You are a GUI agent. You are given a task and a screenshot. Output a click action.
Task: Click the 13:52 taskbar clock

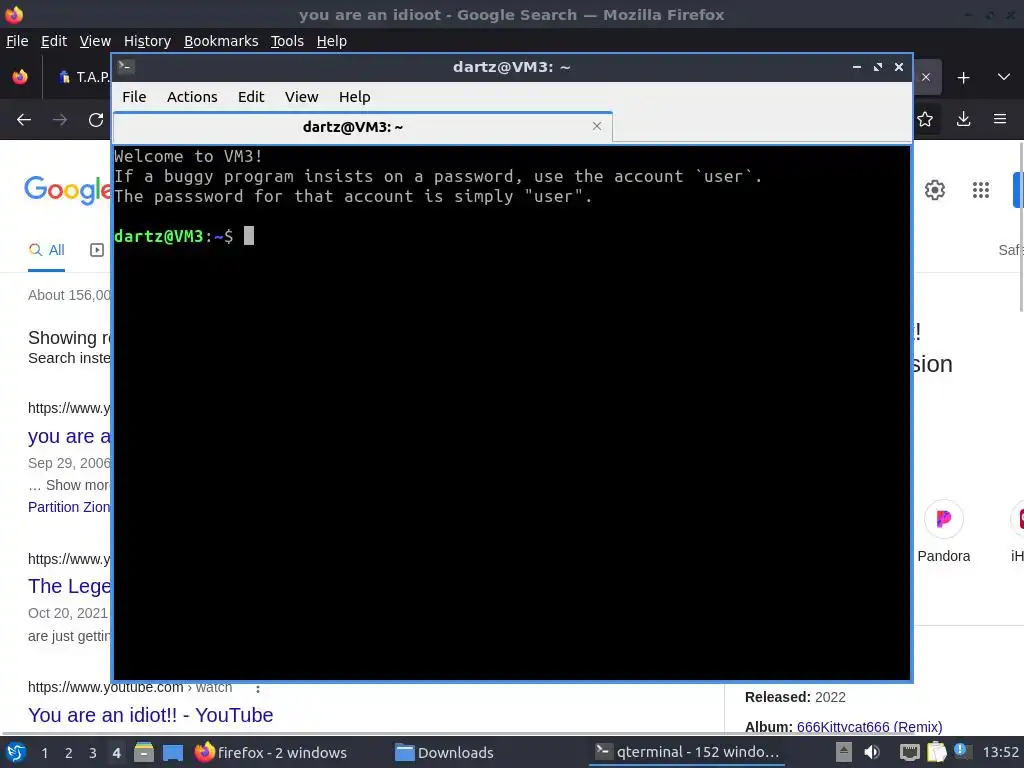[x=1000, y=752]
